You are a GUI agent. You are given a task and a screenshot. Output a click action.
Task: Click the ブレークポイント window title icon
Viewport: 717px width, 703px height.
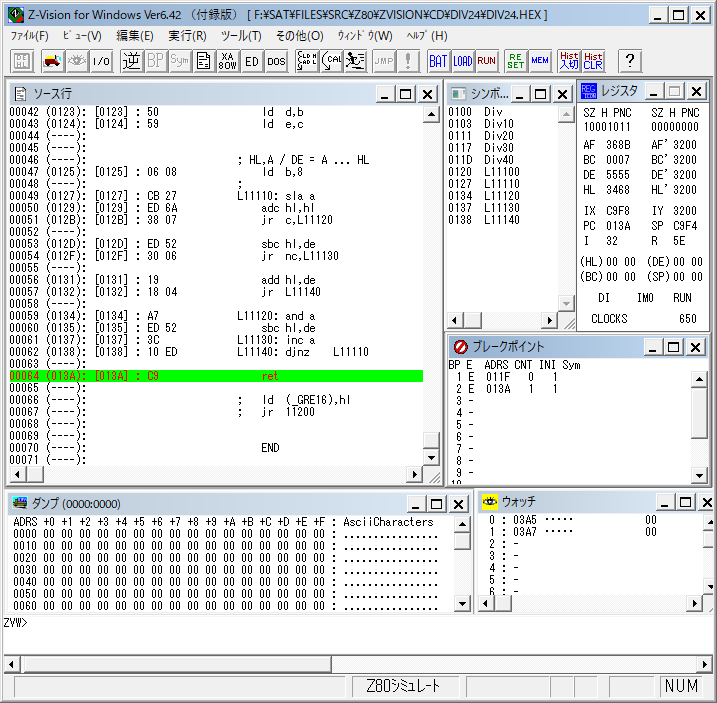pos(460,347)
